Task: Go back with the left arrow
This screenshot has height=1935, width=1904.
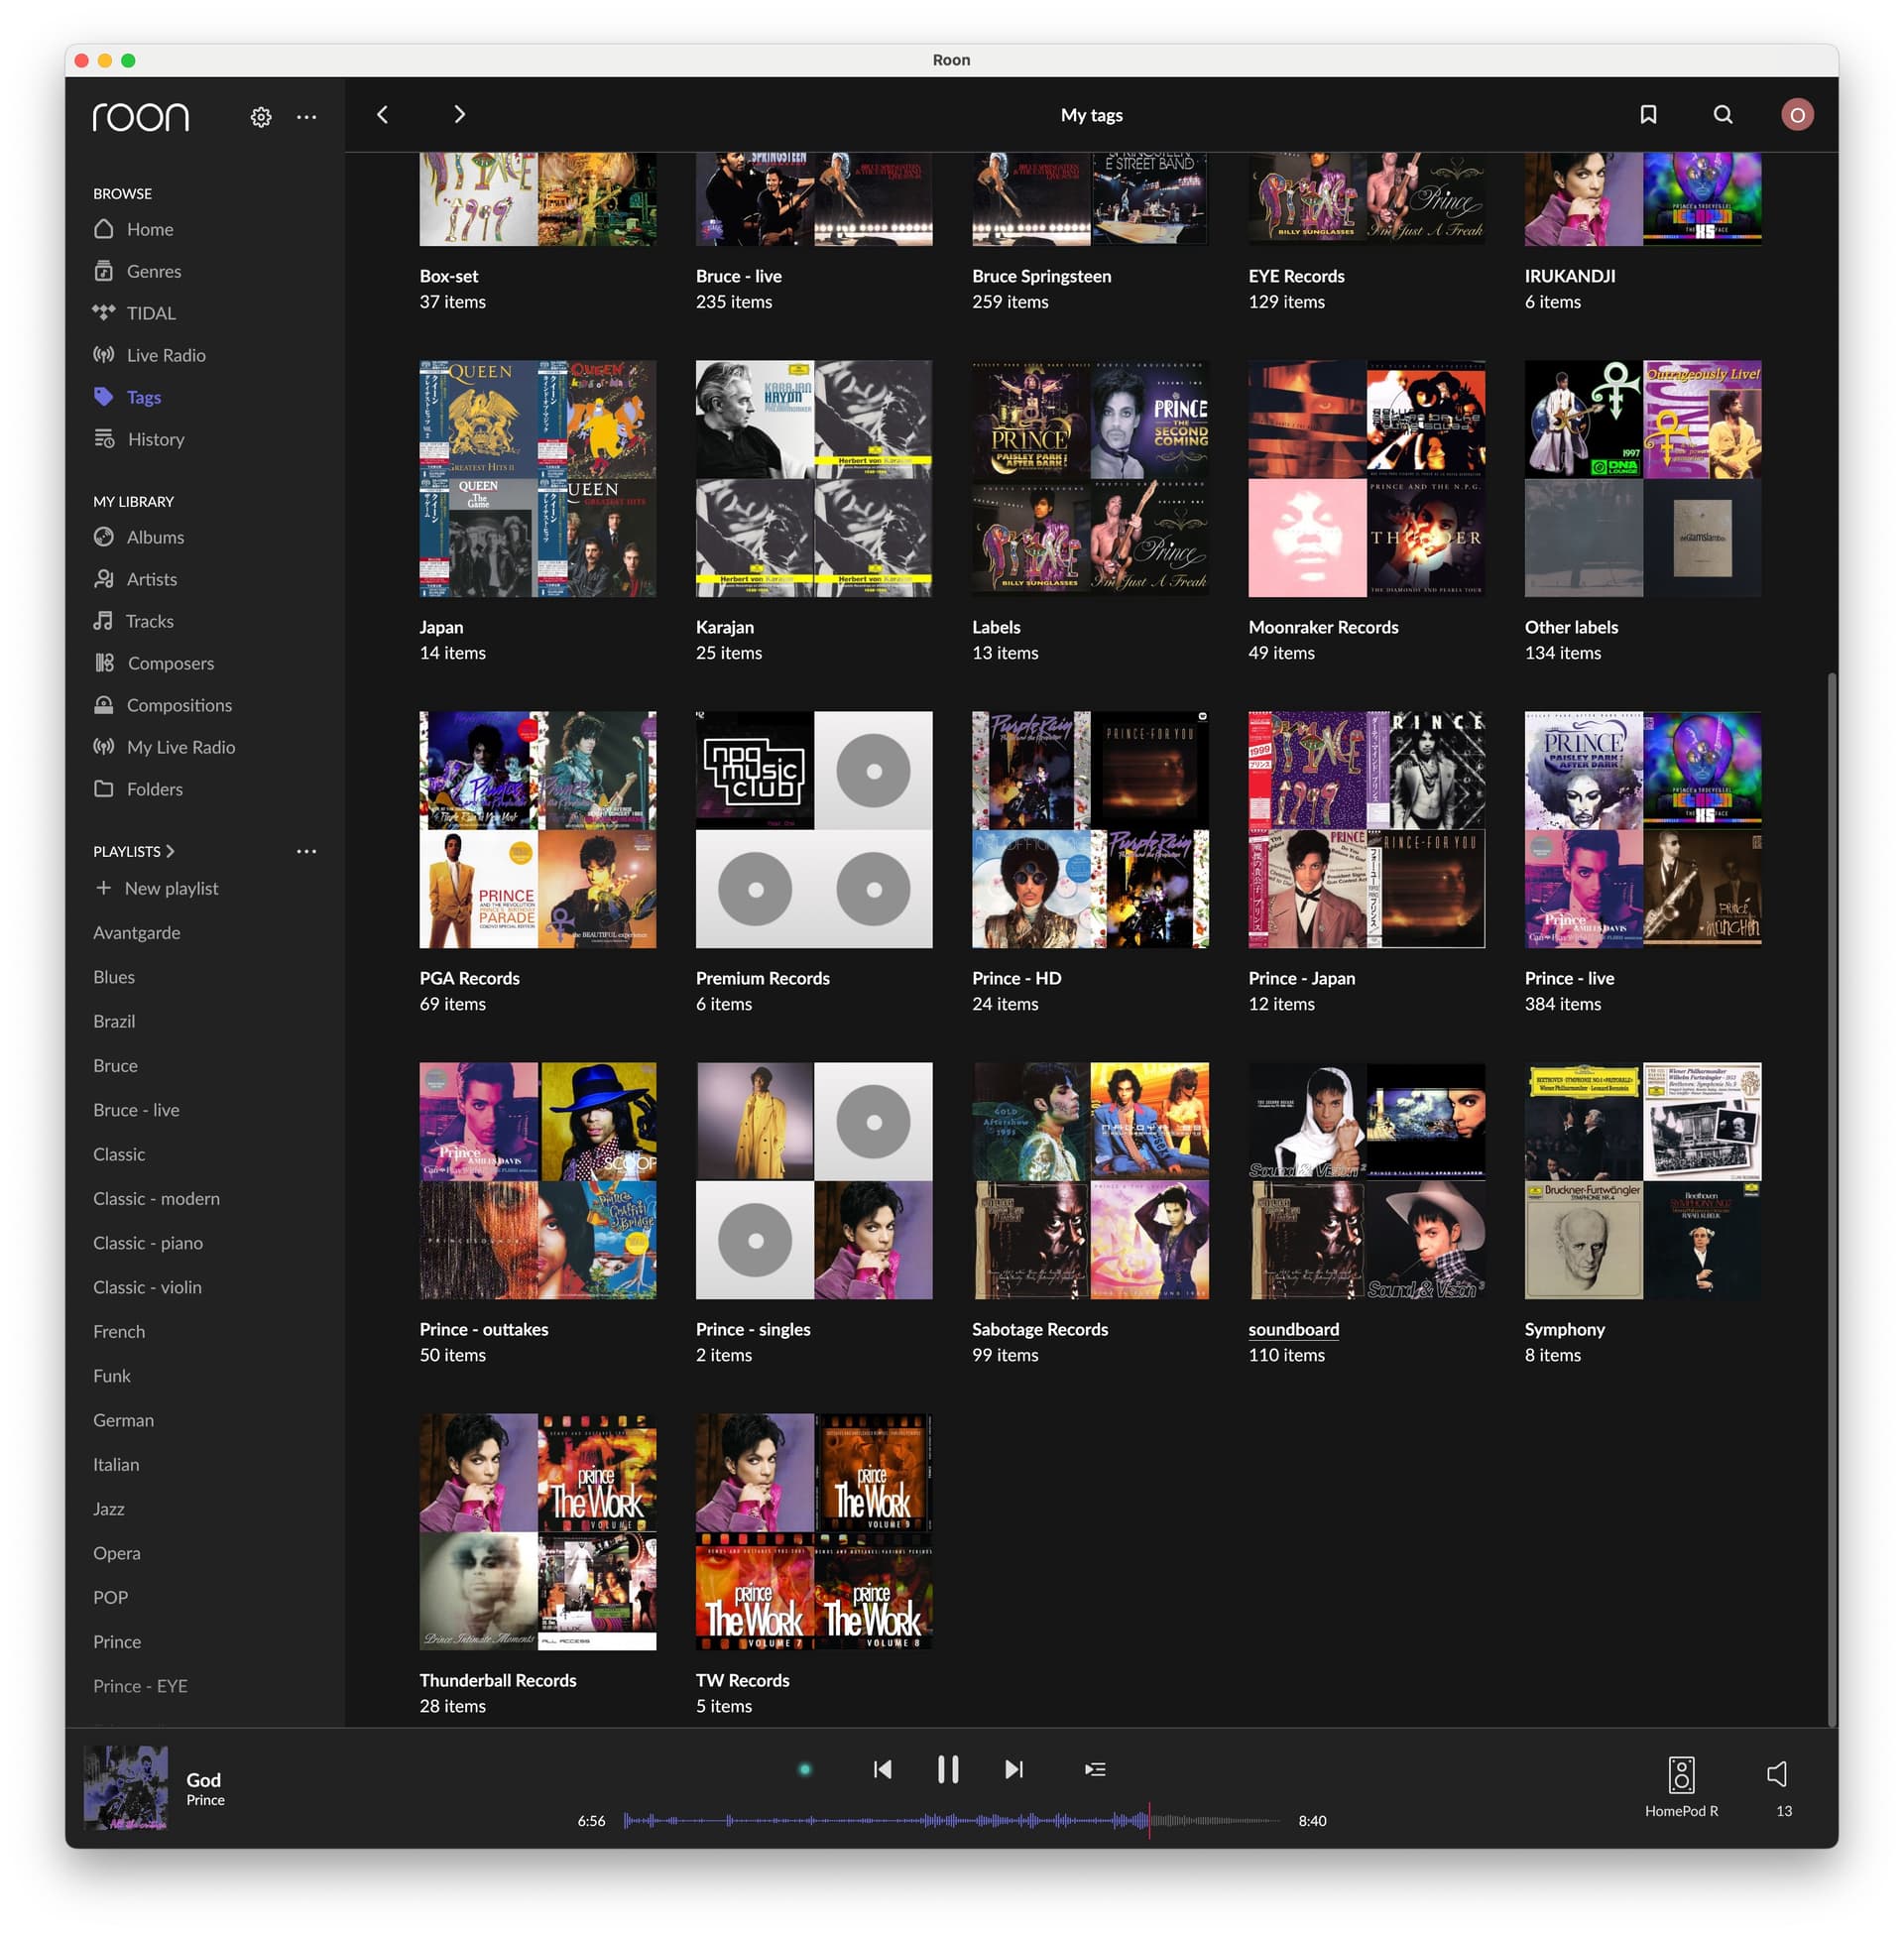Action: click(382, 115)
